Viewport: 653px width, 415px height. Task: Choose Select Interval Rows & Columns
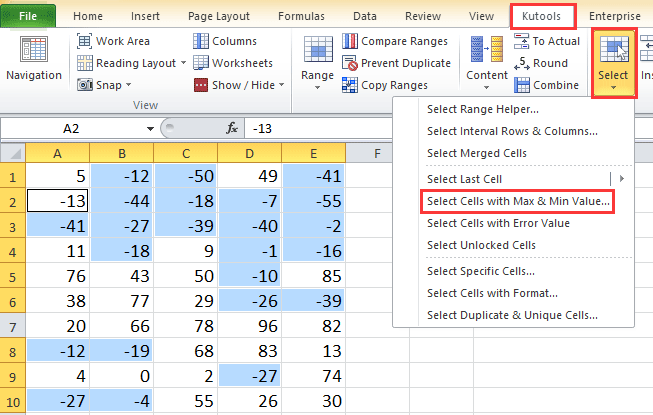[x=513, y=131]
